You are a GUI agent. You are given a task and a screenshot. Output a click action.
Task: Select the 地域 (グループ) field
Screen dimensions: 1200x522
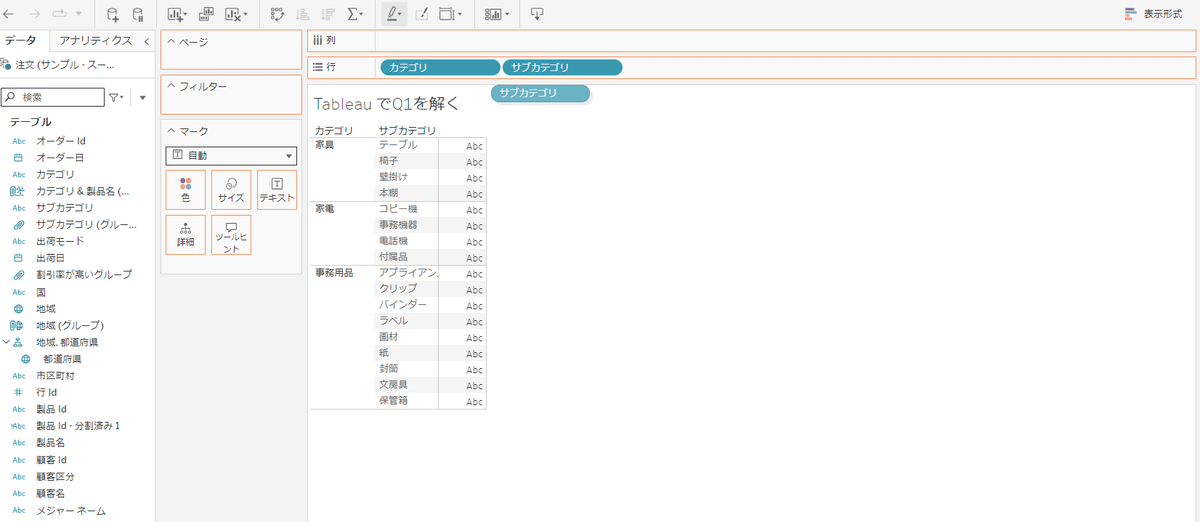pos(70,325)
